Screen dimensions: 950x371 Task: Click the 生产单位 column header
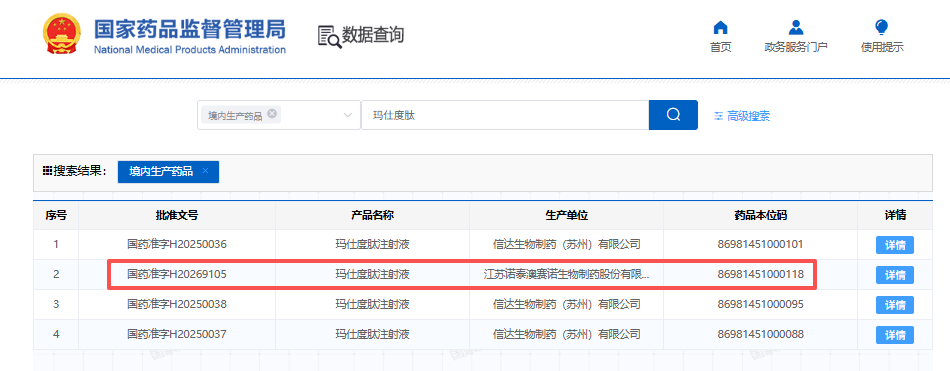pyautogui.click(x=566, y=215)
